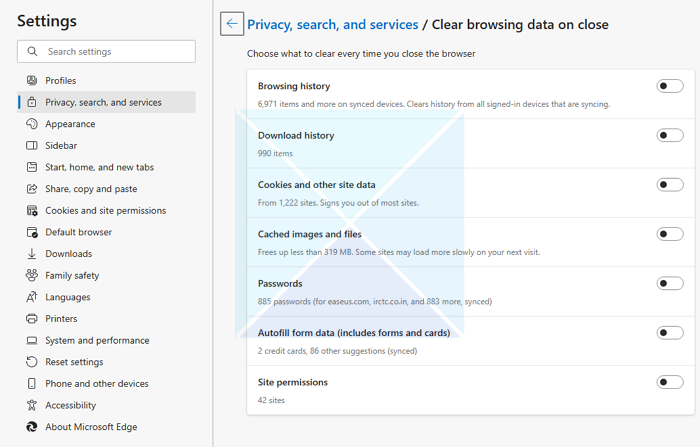
Task: Open Cookies and site permissions settings
Action: click(105, 211)
